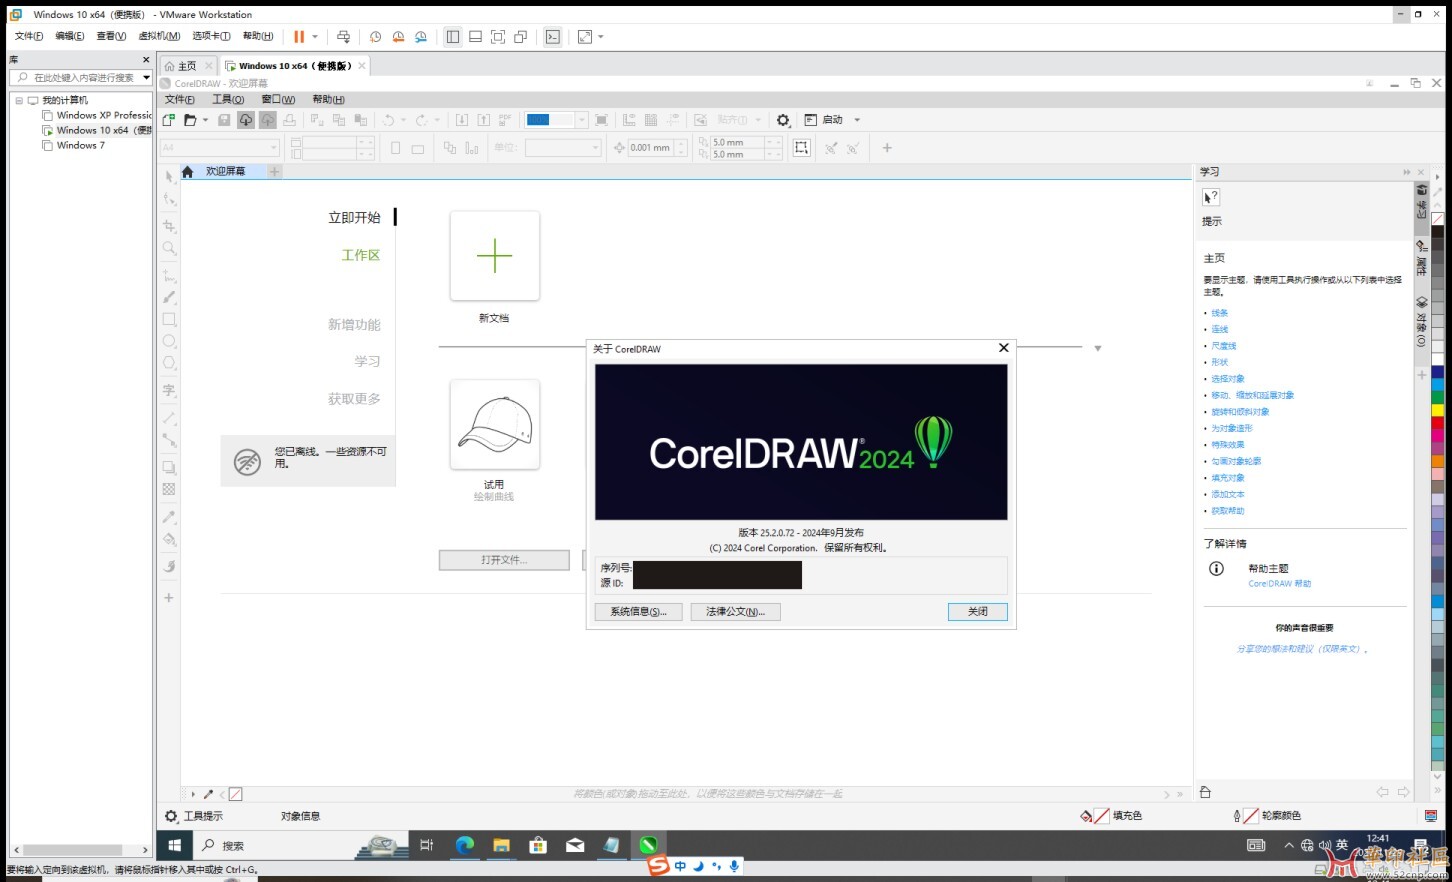Screen dimensions: 1452x882
Task: Click the 关闭 button in About dialog
Action: coord(978,611)
